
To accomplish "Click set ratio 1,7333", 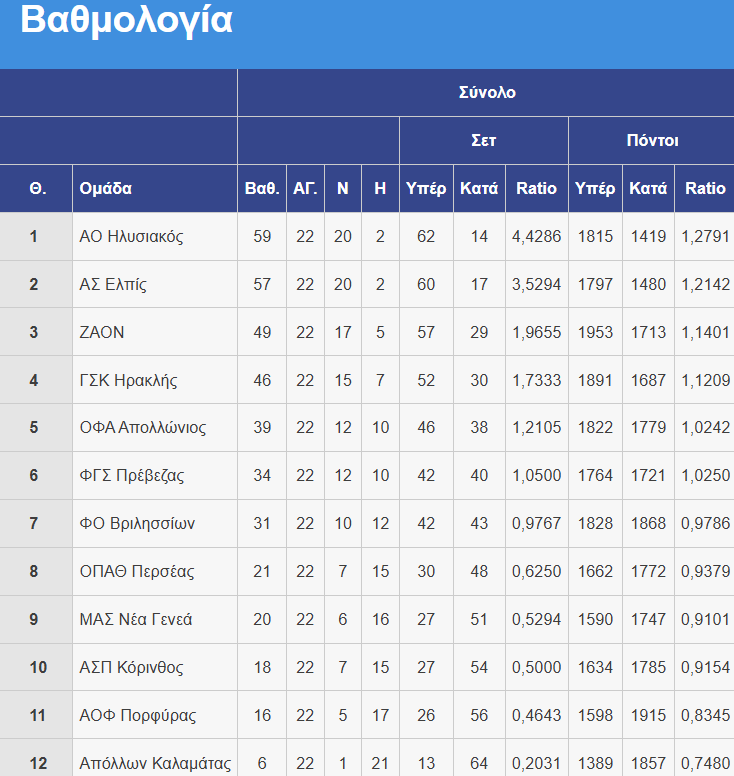I will (x=537, y=380).
